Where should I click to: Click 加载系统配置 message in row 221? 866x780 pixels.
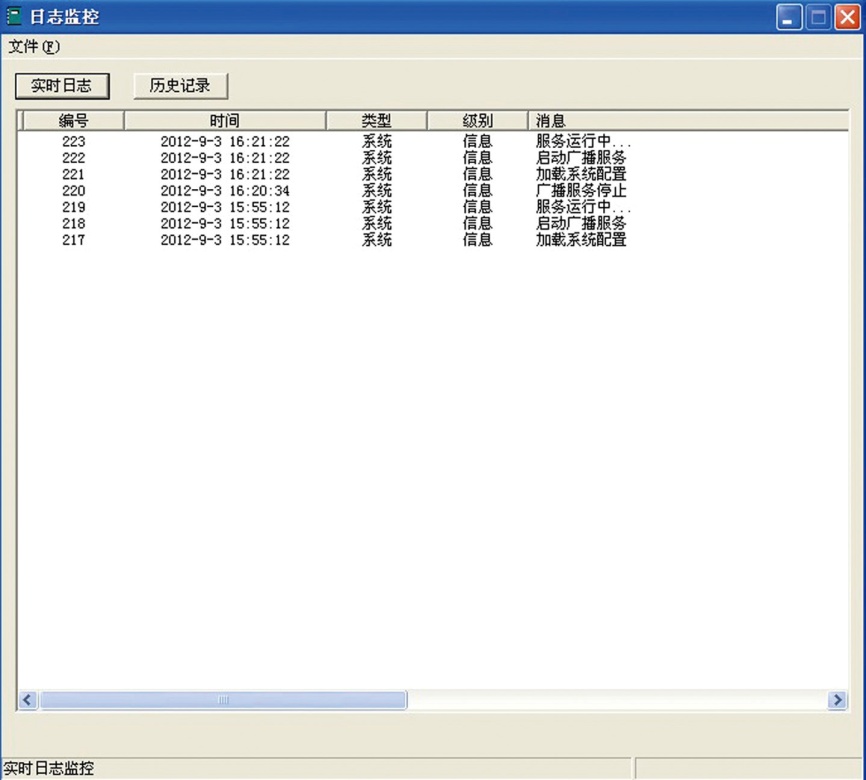581,175
